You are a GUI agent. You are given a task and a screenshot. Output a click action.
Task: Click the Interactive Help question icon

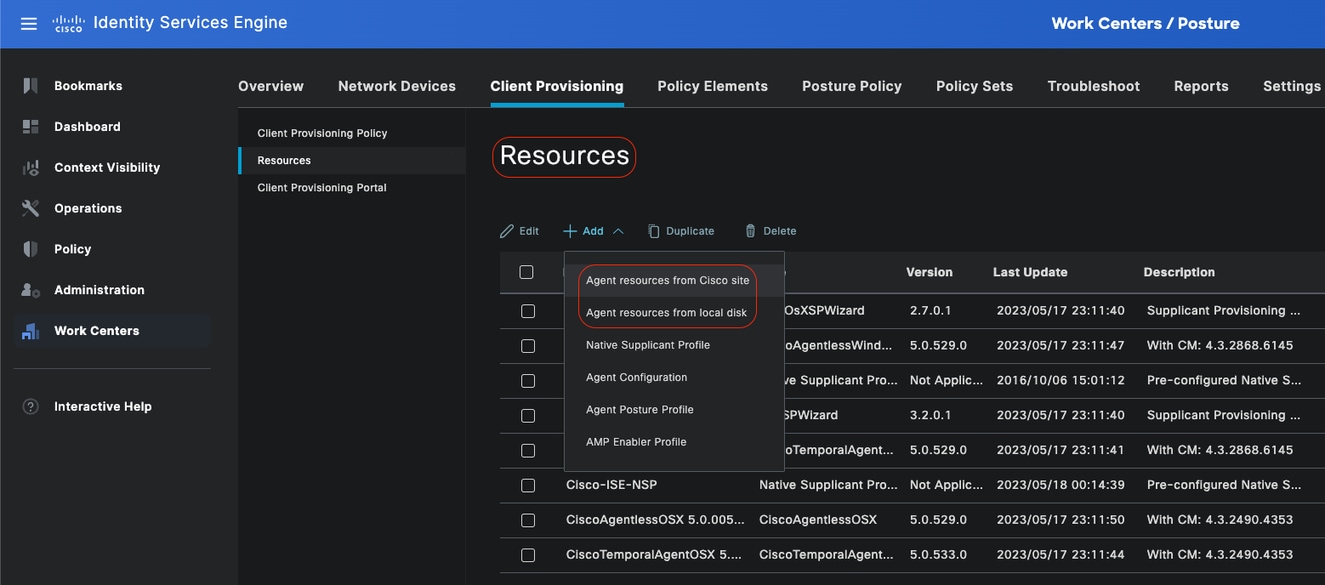click(x=30, y=407)
